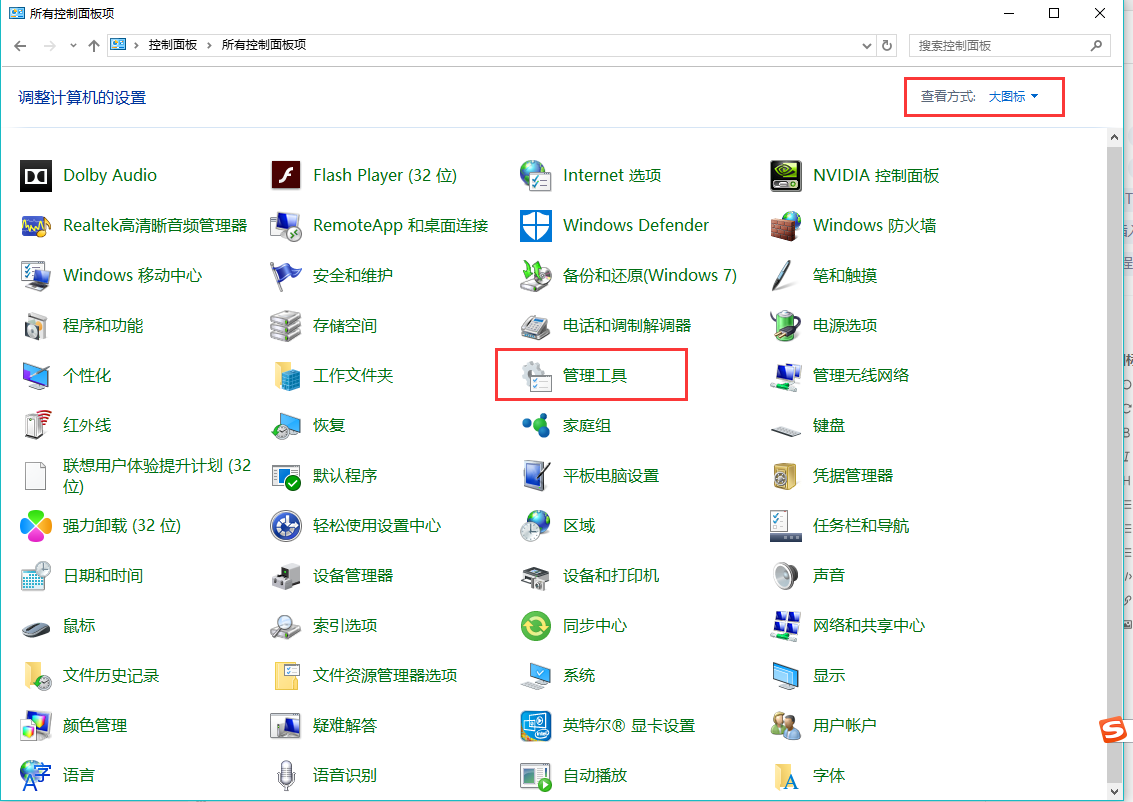
Task: Open the 工作文件夹 icon
Action: click(x=286, y=376)
